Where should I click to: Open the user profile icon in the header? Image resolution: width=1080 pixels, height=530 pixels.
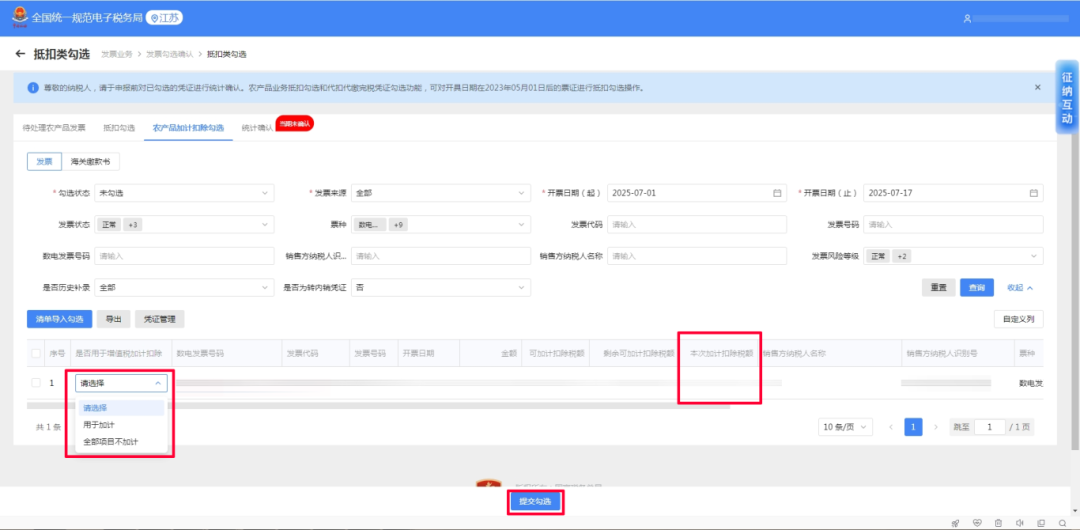coord(967,19)
